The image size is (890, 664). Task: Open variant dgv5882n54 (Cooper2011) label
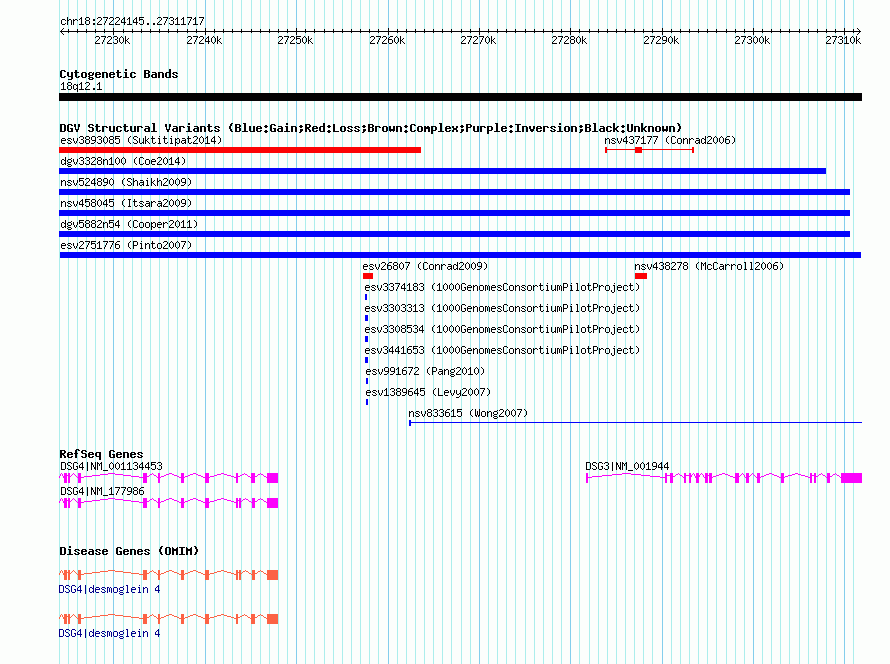coord(129,224)
